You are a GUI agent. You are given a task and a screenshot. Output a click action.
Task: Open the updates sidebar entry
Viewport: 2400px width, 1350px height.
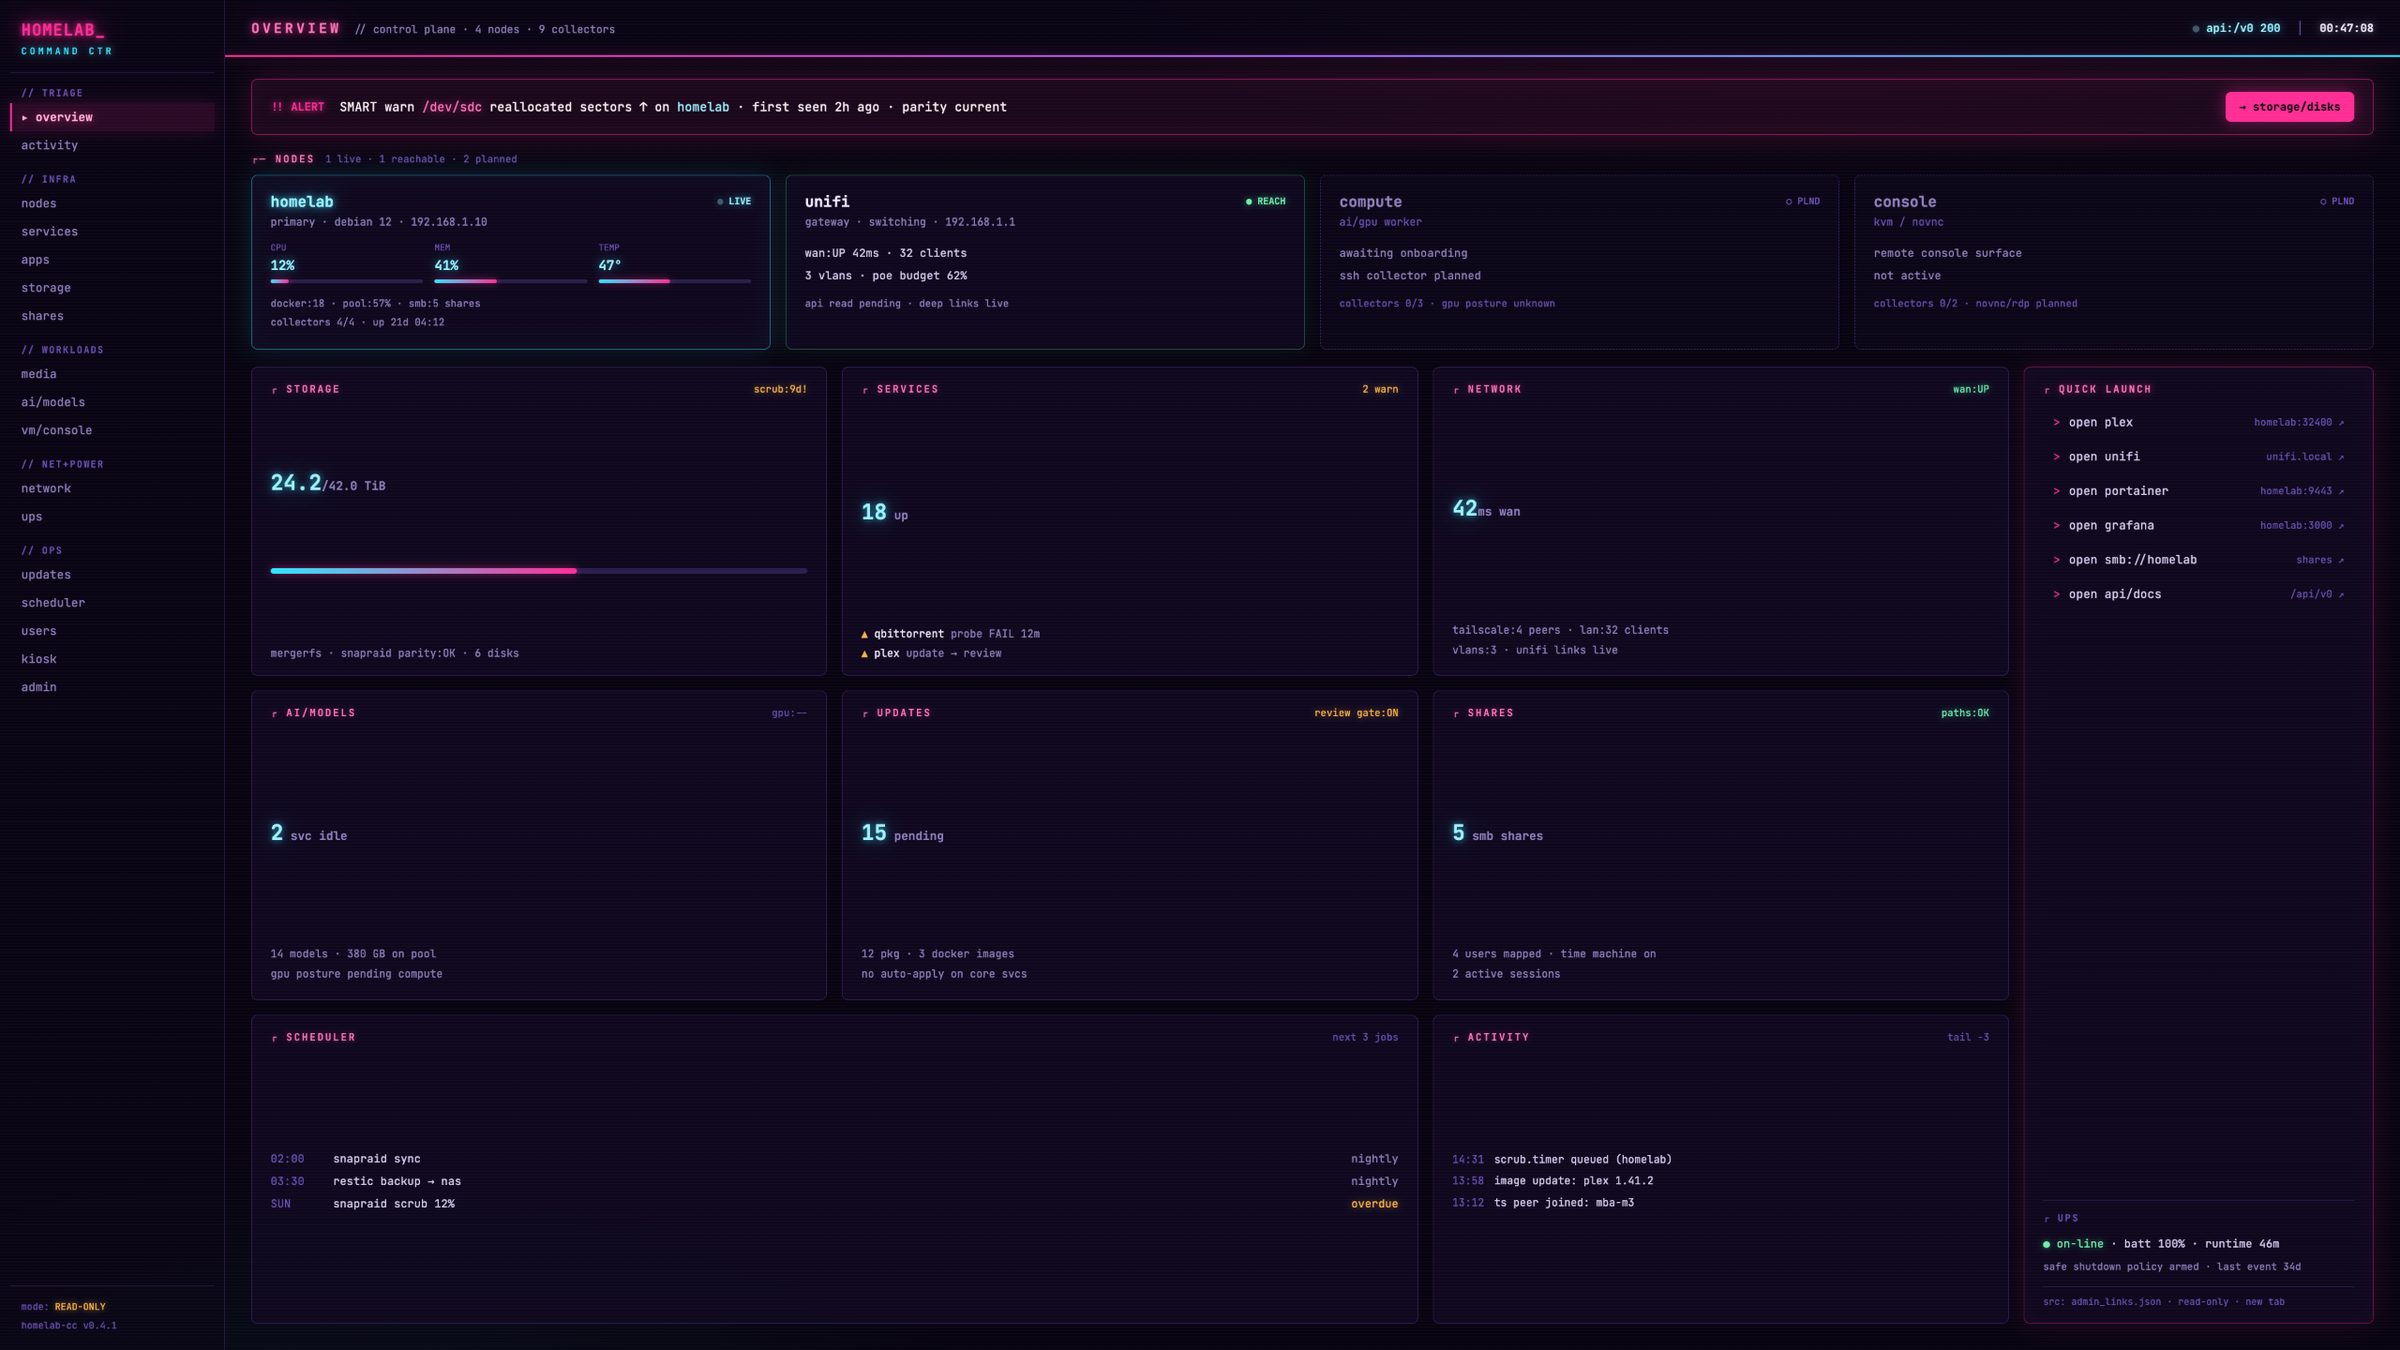(112, 574)
